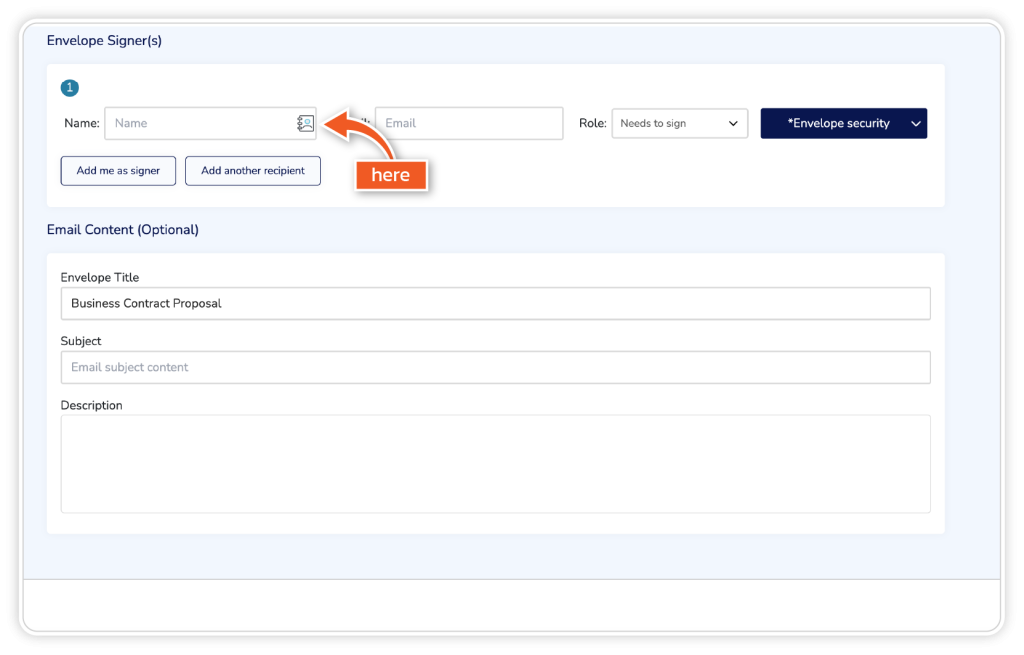Click the orange "here" callout label
This screenshot has width=1024, height=655.
coord(390,175)
